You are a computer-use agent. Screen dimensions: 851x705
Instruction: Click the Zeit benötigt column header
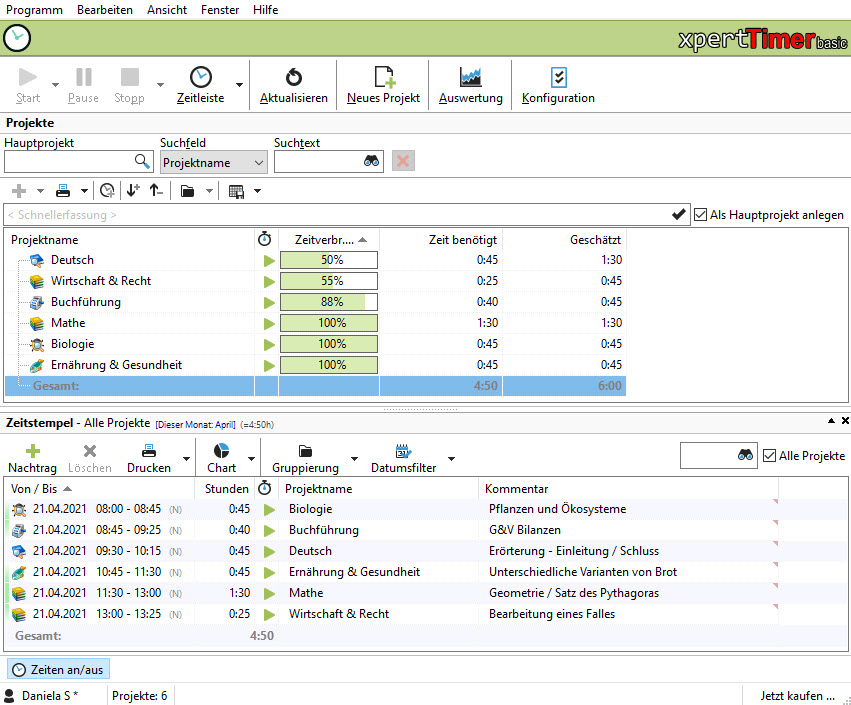[x=441, y=239]
